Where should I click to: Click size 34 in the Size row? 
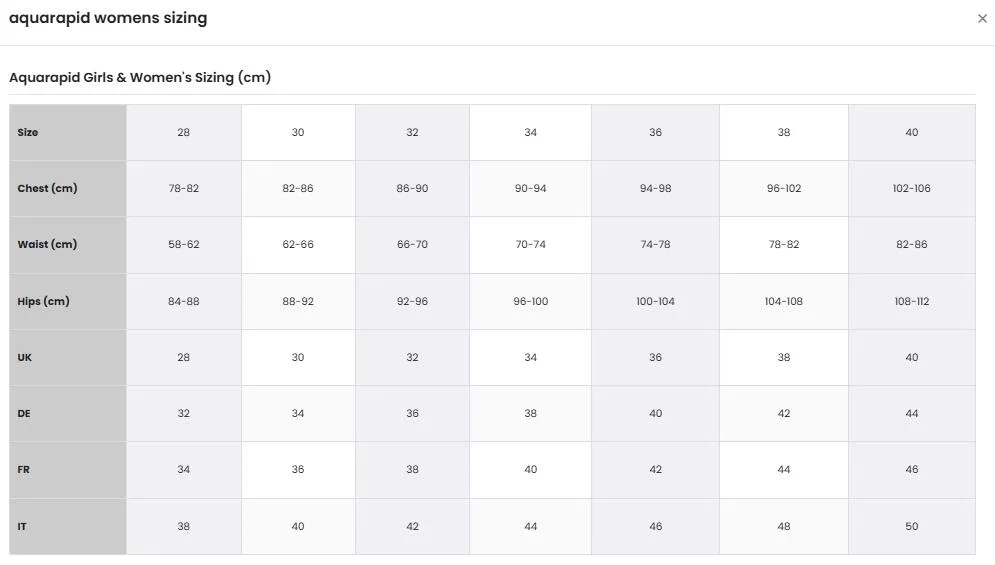530,133
